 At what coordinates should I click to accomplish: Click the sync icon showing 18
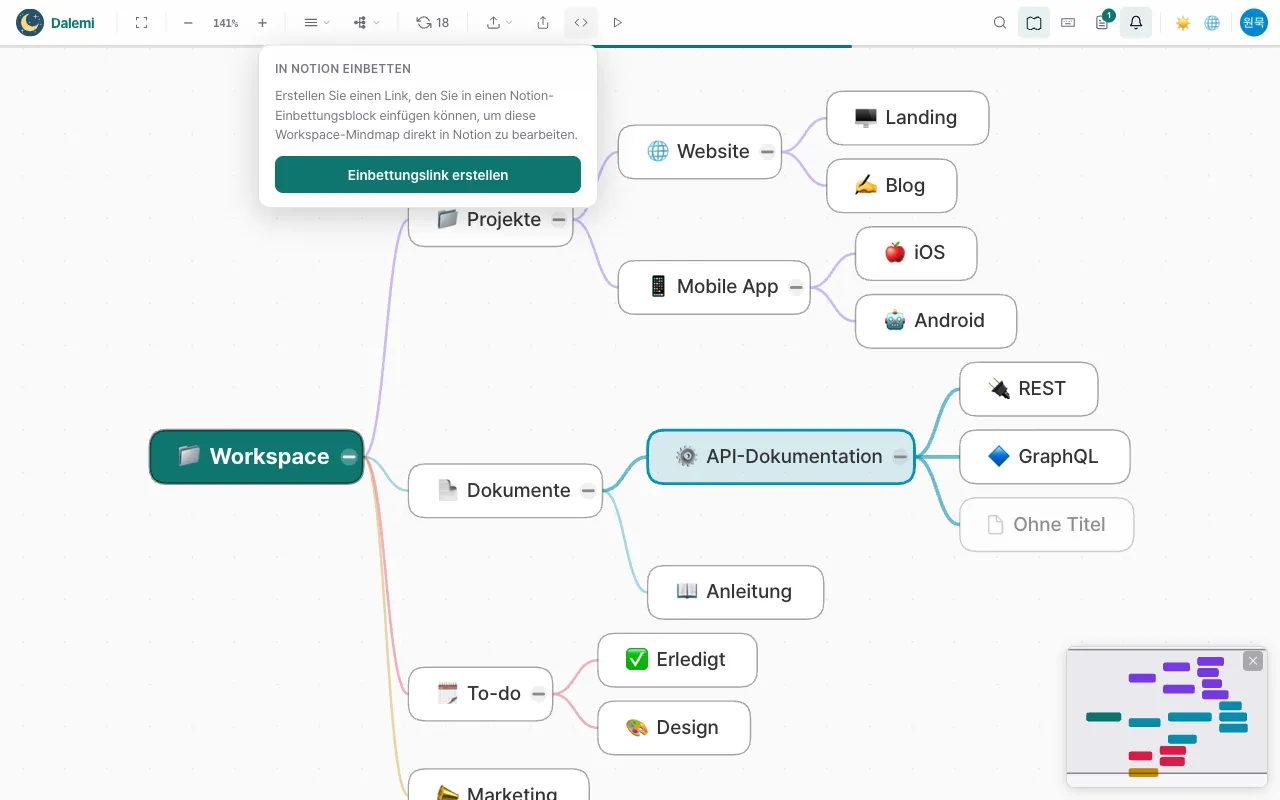(x=433, y=22)
